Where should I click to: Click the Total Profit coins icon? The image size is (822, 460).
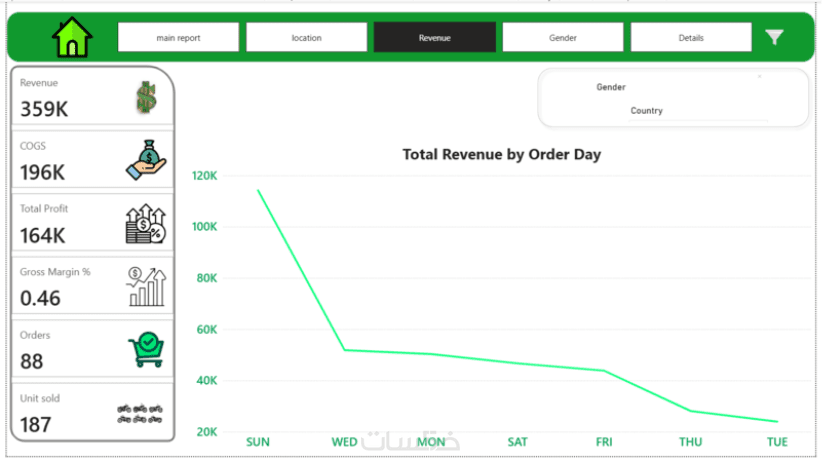click(x=146, y=223)
